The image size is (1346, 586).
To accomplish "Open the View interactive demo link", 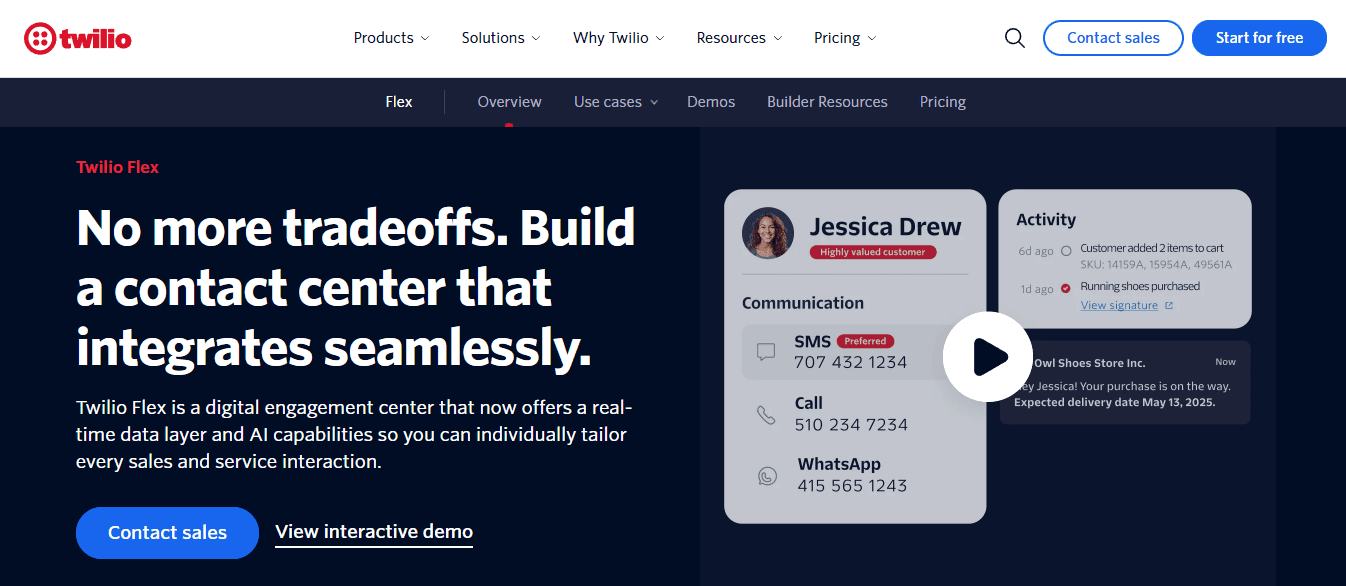I will (x=373, y=531).
